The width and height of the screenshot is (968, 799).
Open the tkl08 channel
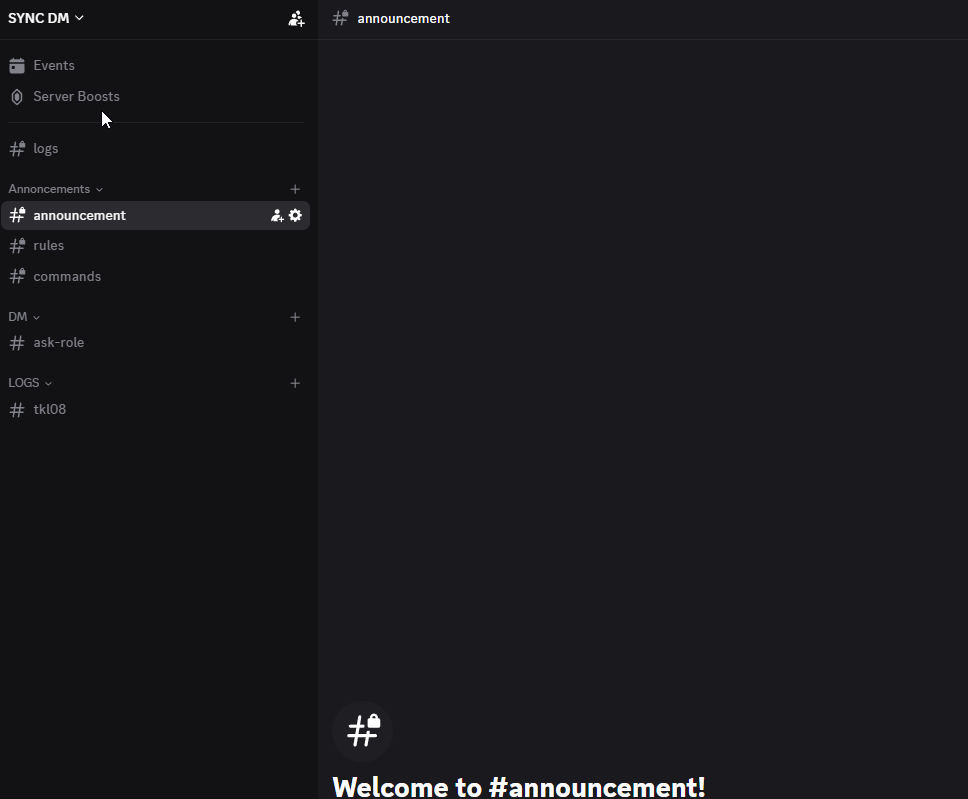click(x=49, y=409)
